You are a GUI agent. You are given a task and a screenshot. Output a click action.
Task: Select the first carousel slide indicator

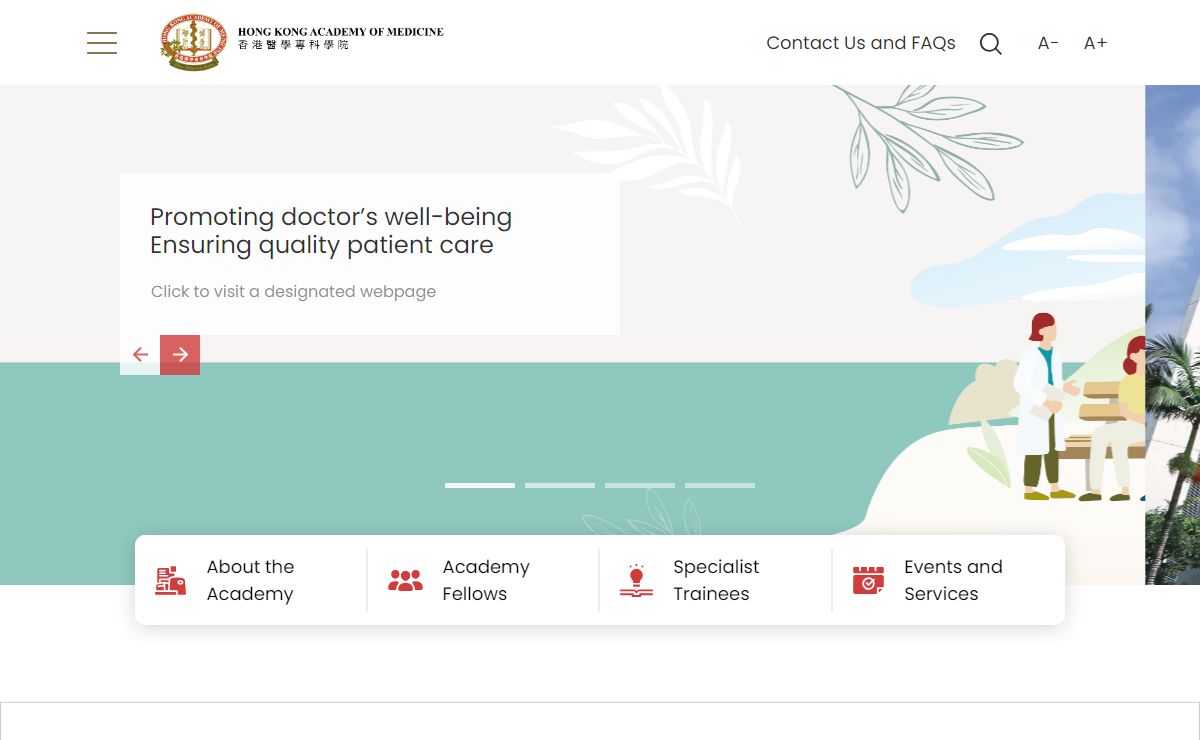click(480, 485)
